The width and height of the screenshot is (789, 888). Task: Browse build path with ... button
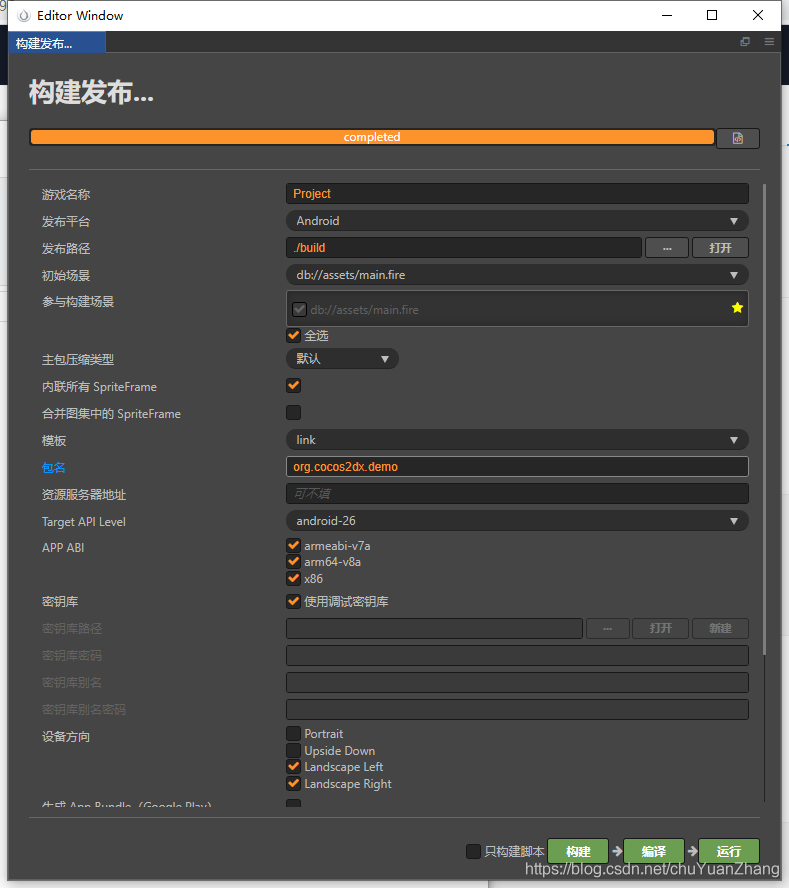(667, 247)
